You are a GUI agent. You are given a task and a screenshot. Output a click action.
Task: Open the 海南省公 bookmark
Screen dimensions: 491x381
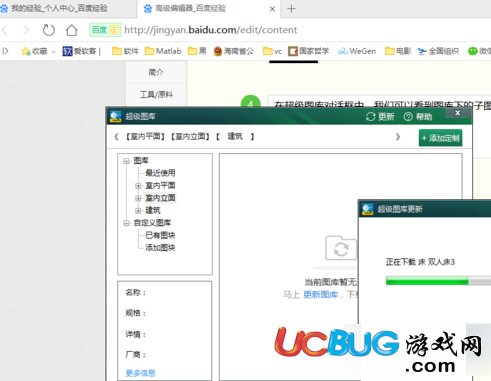click(x=234, y=51)
